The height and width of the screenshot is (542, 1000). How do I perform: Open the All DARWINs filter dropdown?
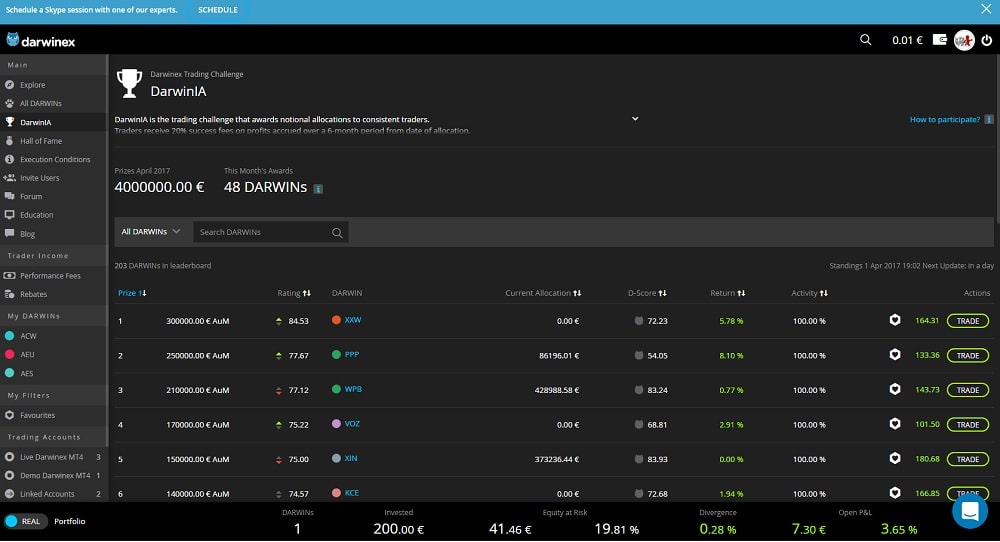tap(150, 232)
